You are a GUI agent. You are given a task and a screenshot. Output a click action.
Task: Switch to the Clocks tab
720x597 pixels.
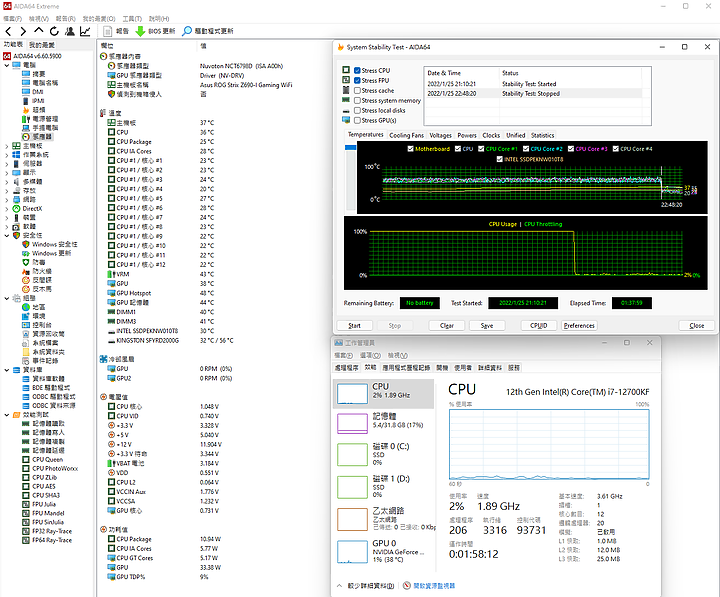(x=491, y=135)
